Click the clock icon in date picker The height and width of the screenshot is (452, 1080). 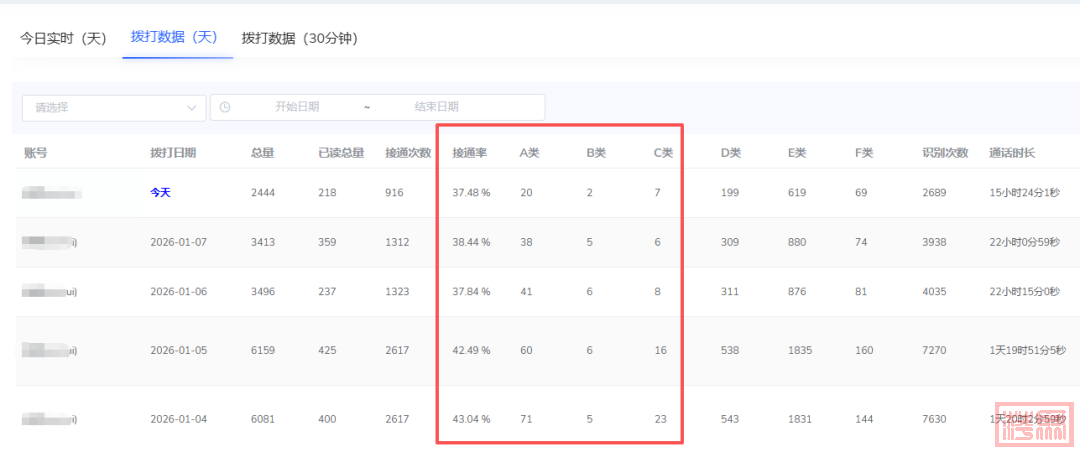tap(225, 107)
